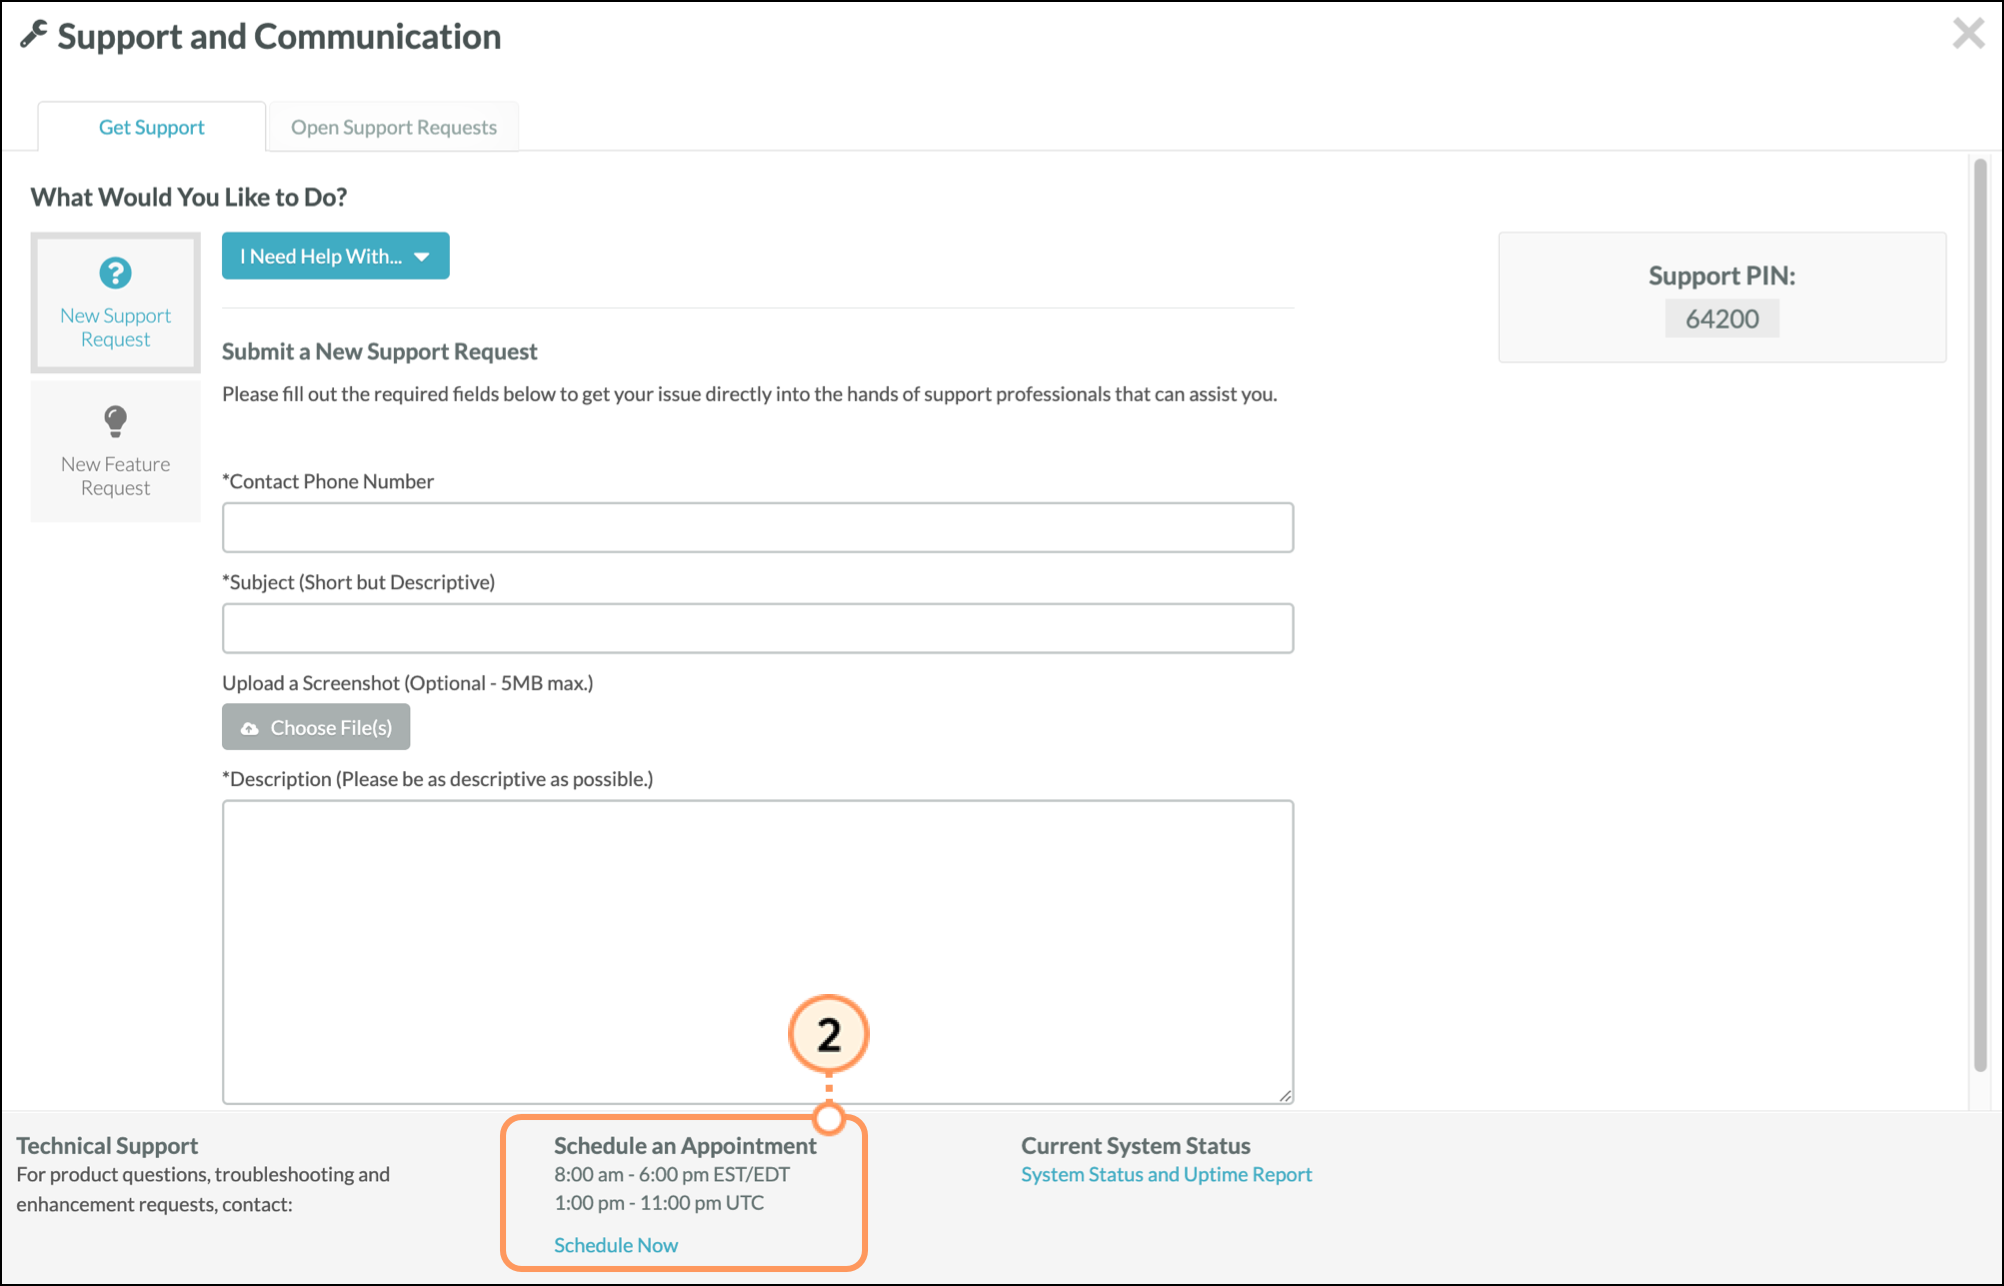Click the Submit a New Support Request heading
Image resolution: width=2004 pixels, height=1286 pixels.
pos(379,351)
